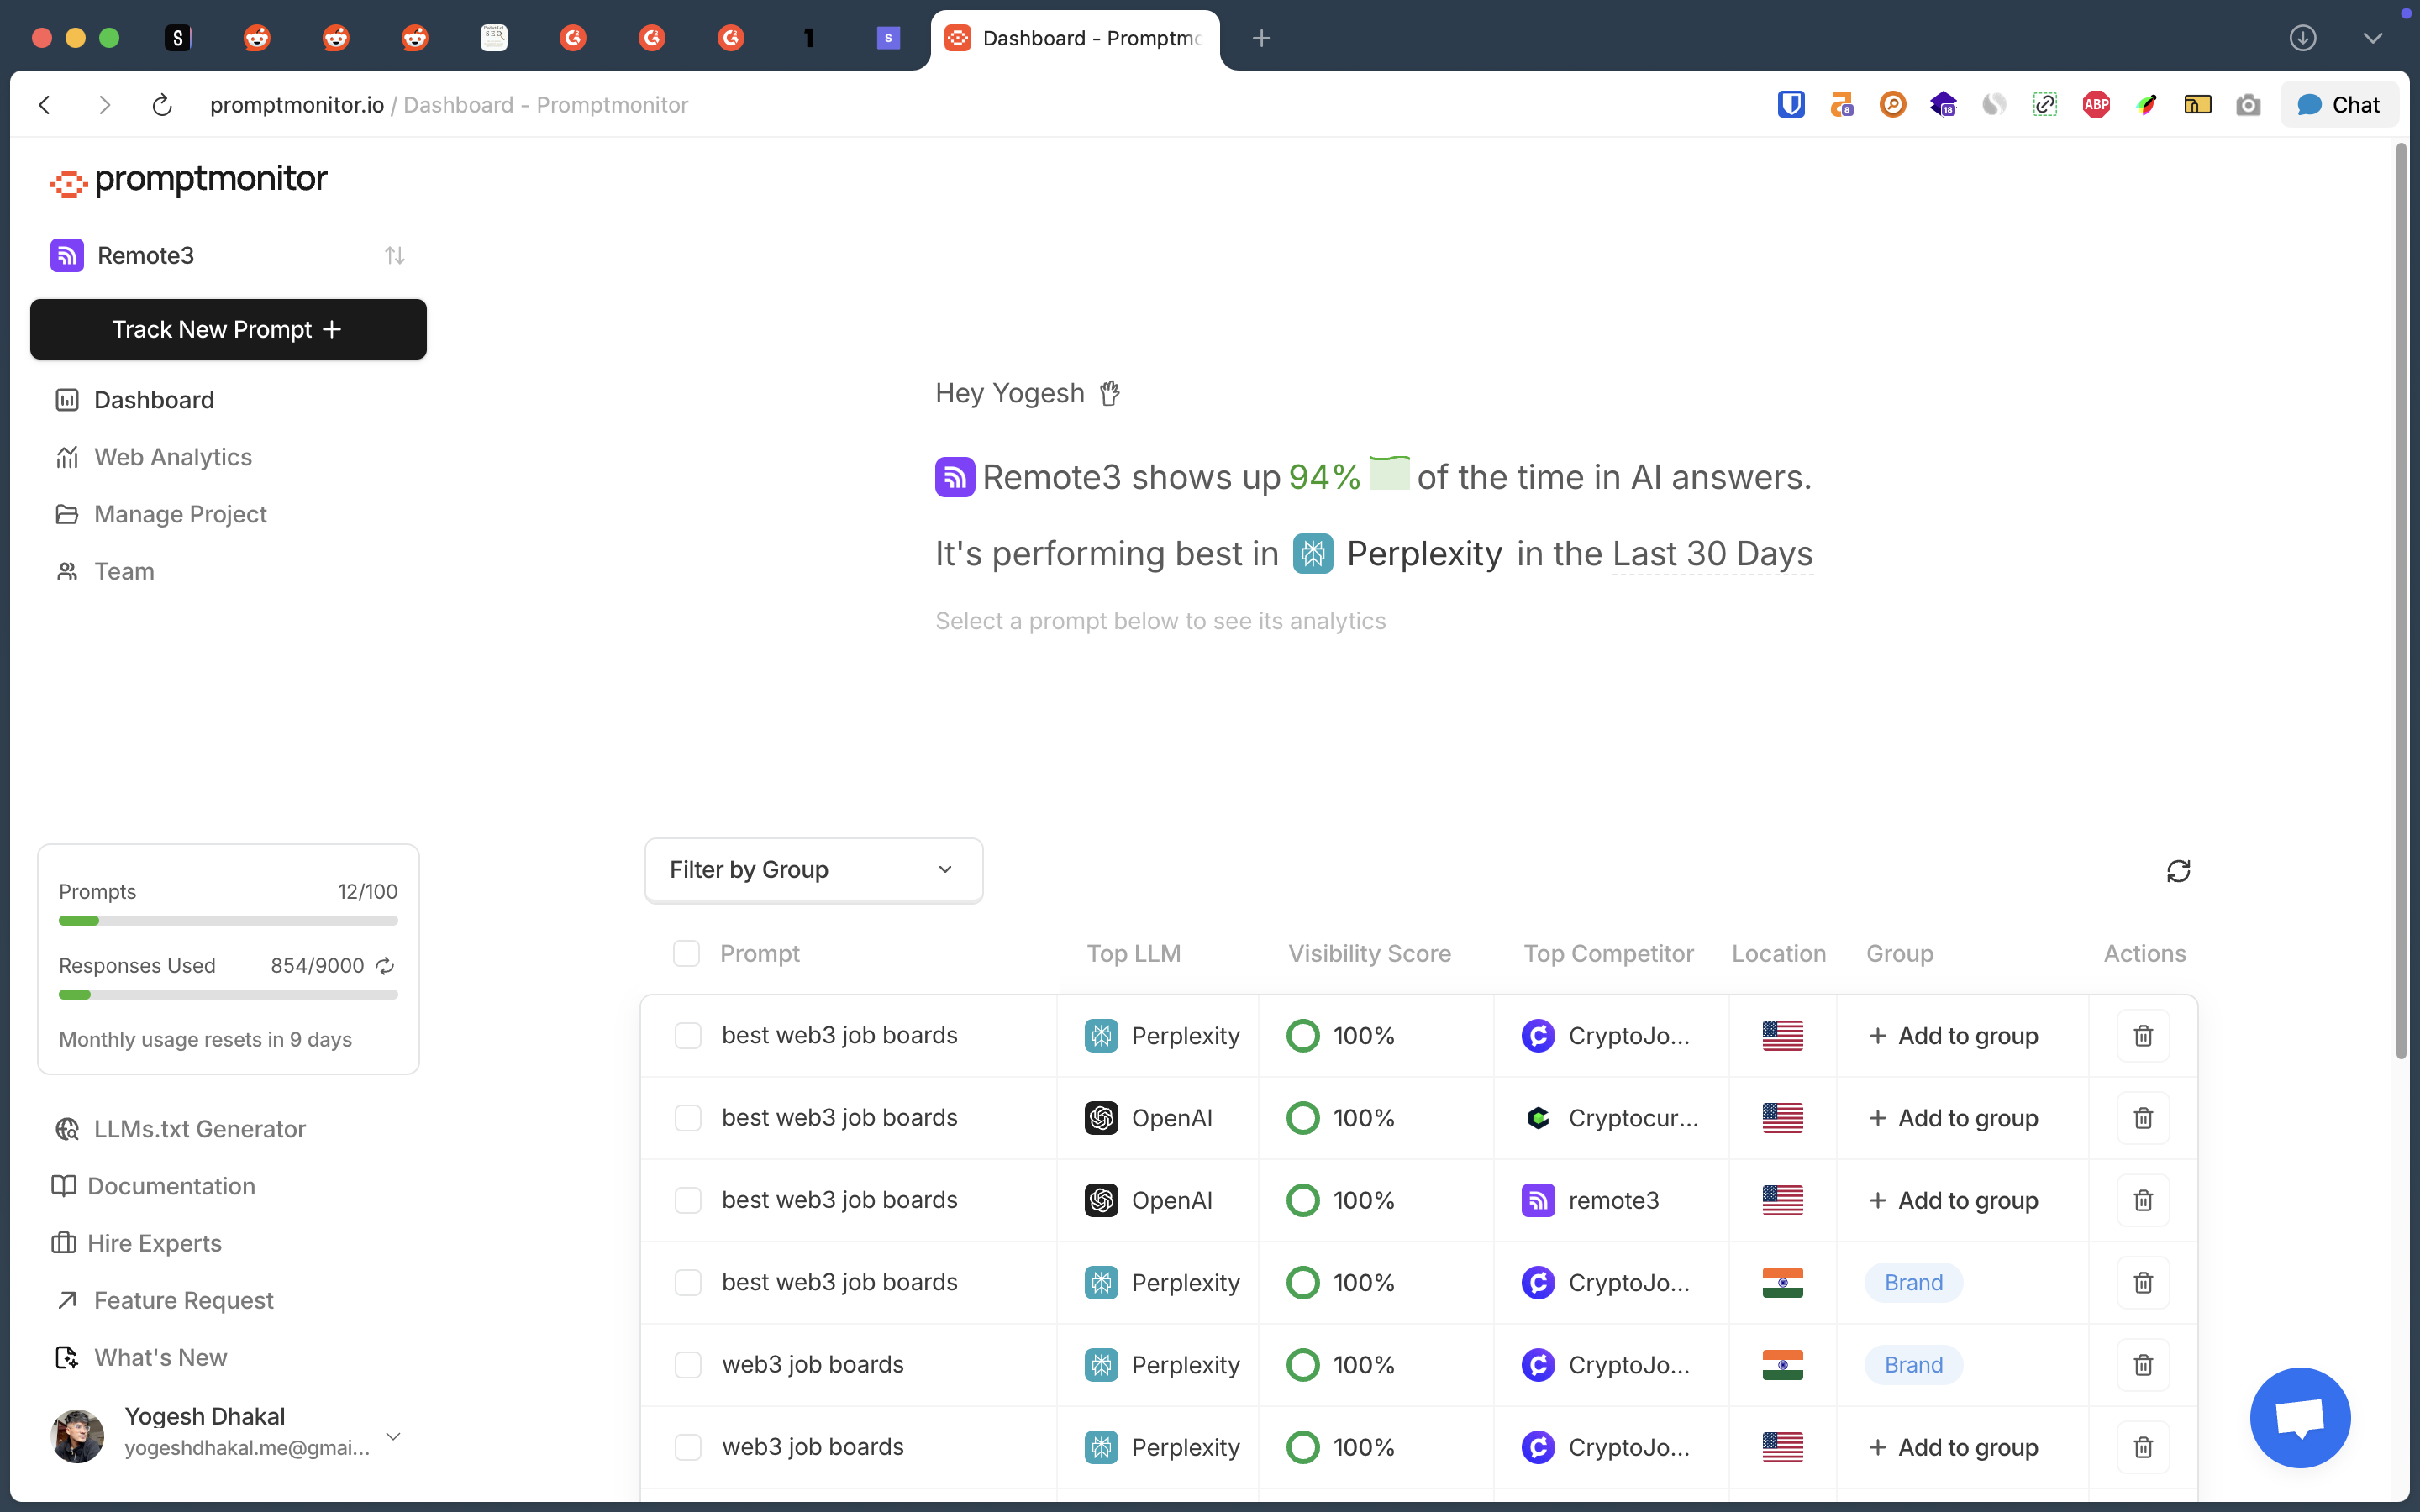Open Web Analytics in sidebar
The height and width of the screenshot is (1512, 2420).
[172, 457]
